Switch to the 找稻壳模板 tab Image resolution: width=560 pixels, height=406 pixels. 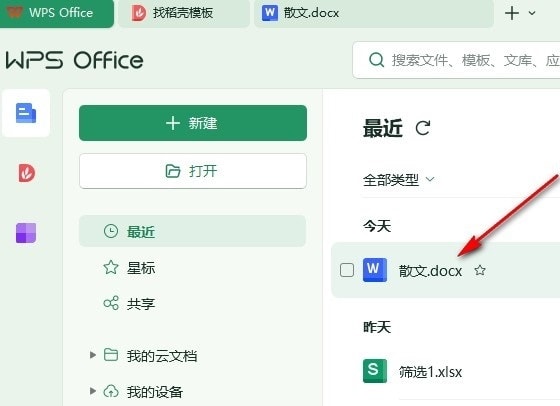(x=184, y=13)
